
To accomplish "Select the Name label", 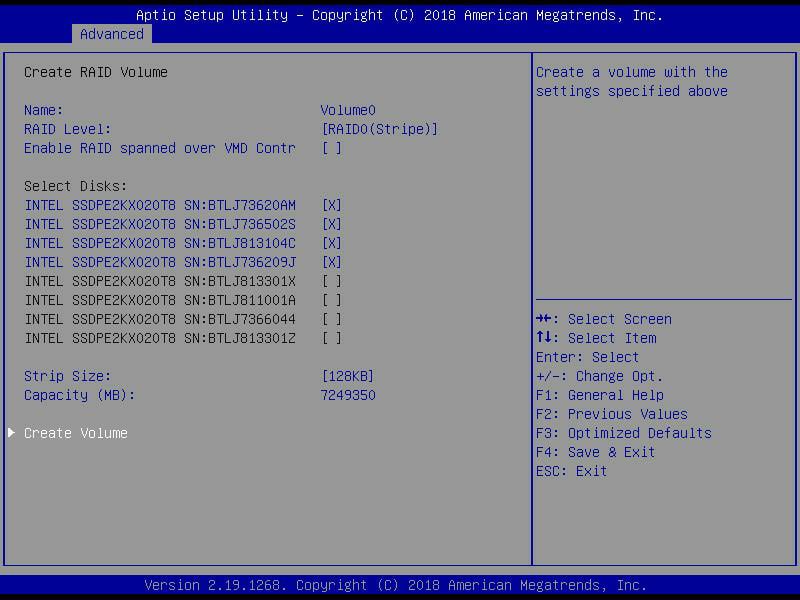I will click(43, 110).
